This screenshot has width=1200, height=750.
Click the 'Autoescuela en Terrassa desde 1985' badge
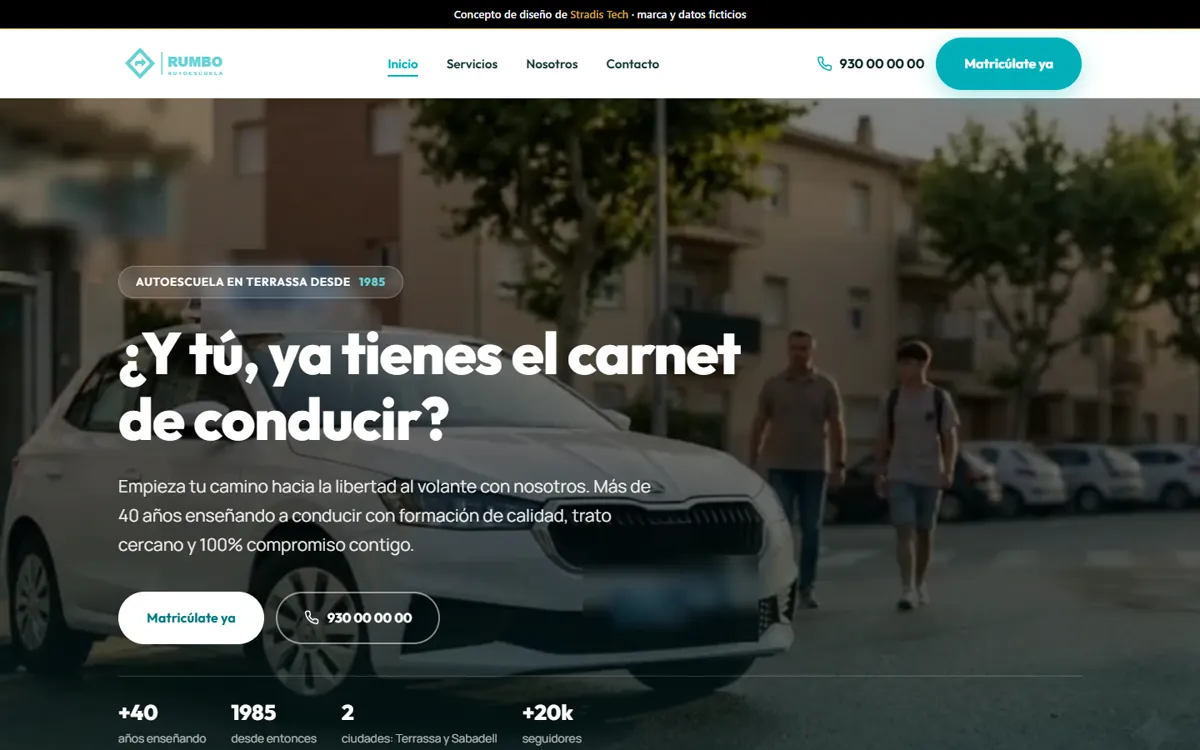[261, 282]
